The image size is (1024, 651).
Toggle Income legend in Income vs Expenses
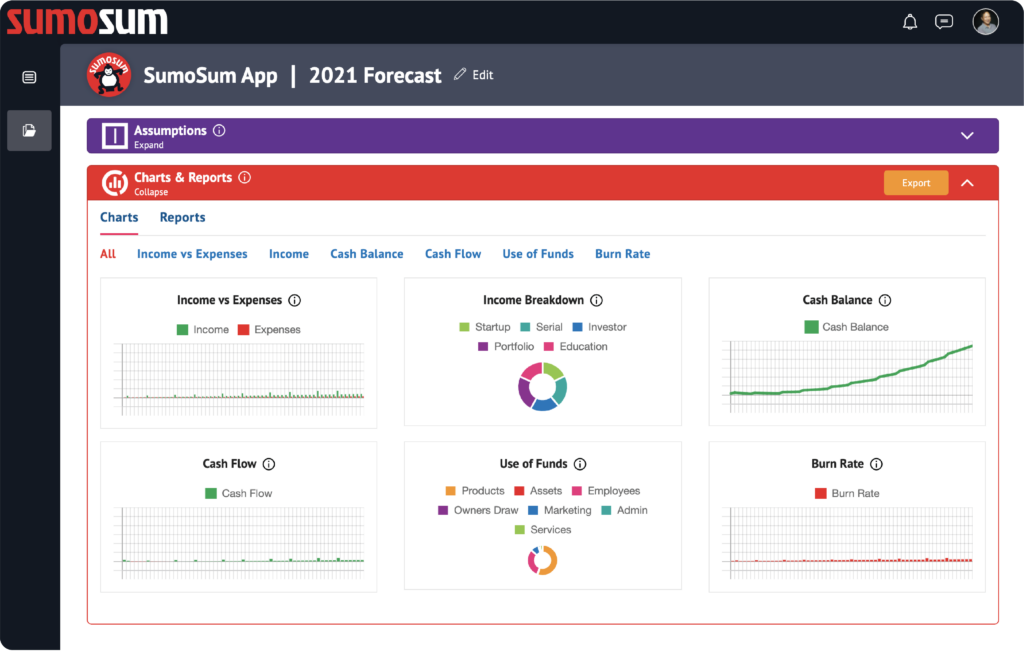203,330
